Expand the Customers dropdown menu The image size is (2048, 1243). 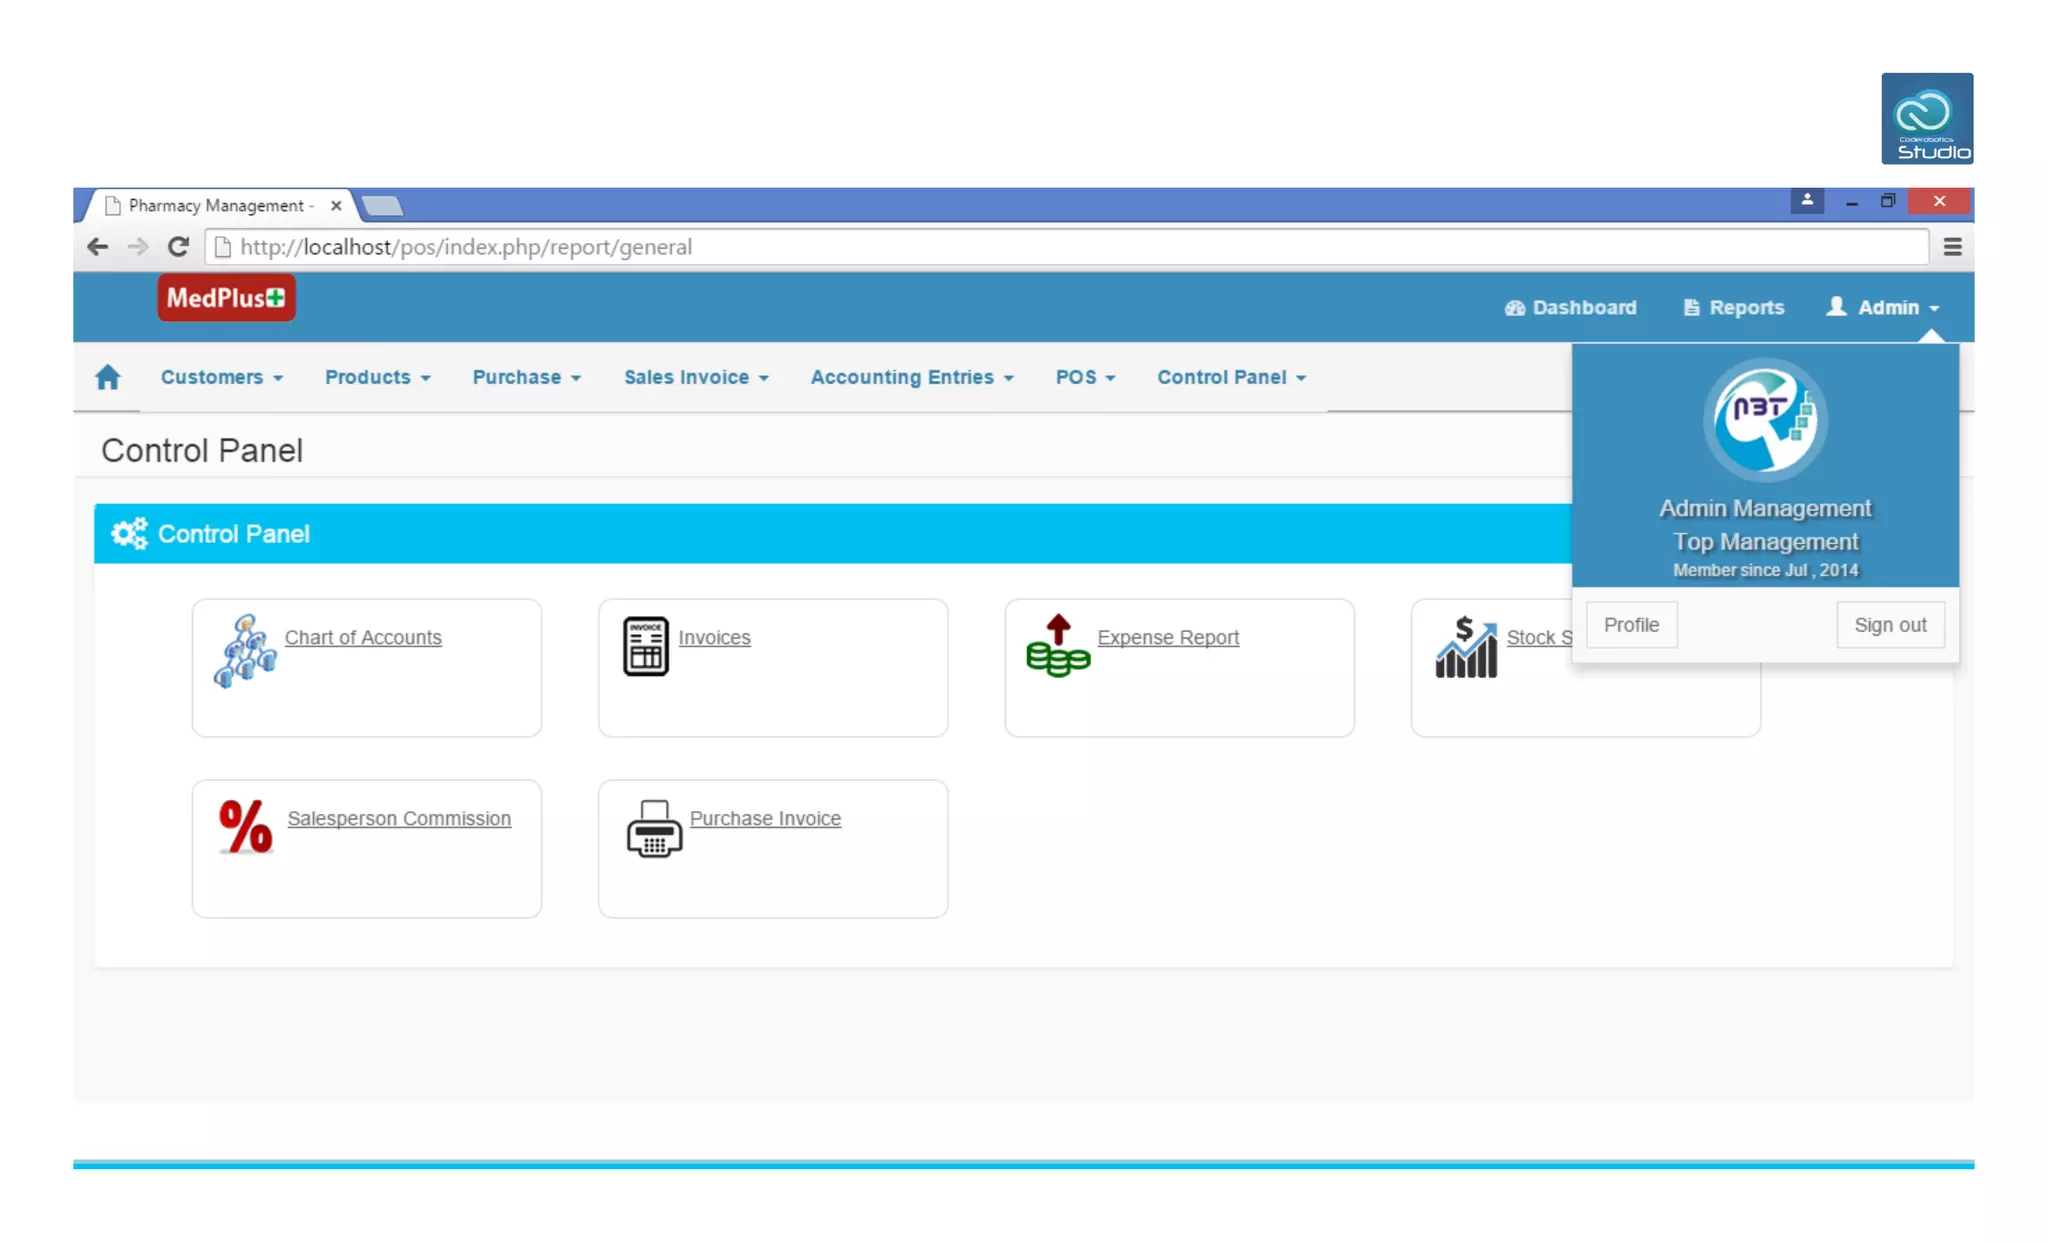coord(221,377)
